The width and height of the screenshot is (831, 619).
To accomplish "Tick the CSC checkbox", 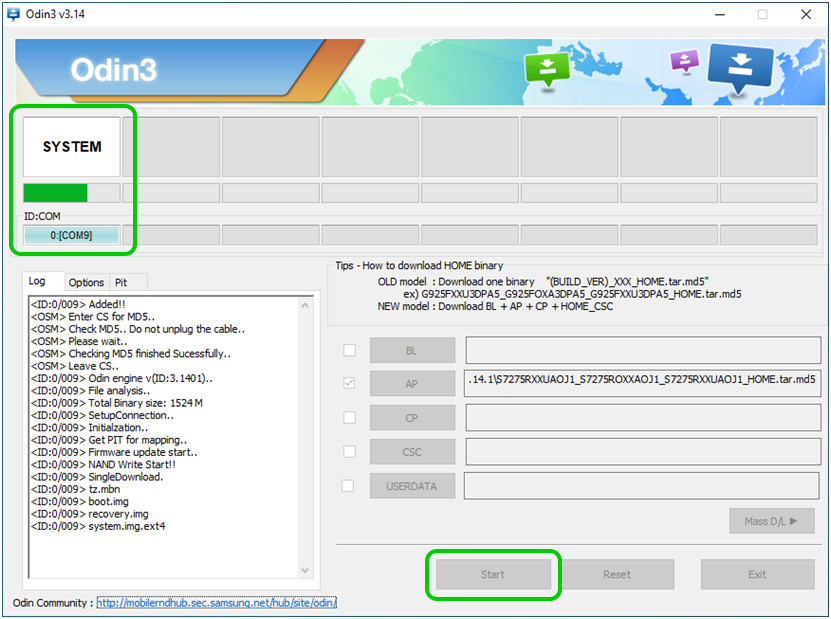I will [x=349, y=452].
